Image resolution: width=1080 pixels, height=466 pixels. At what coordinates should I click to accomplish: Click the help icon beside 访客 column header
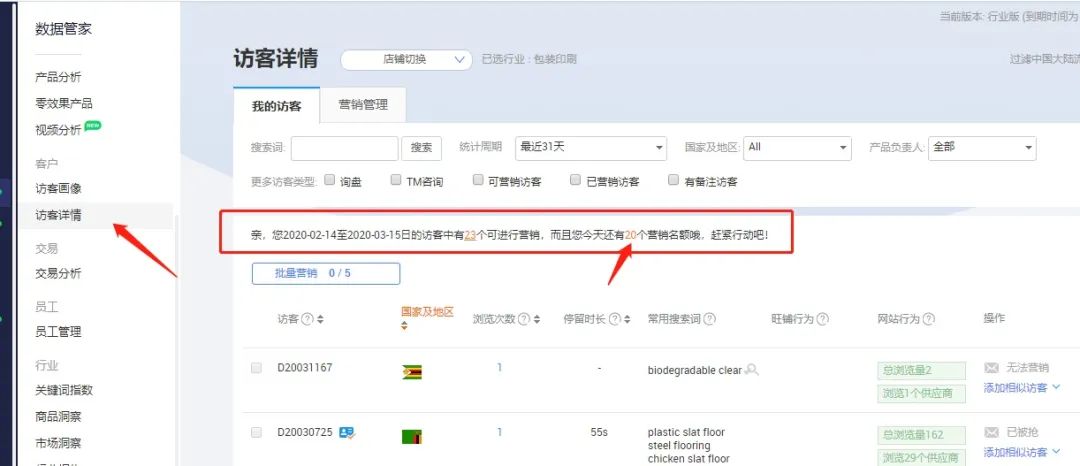click(x=307, y=319)
